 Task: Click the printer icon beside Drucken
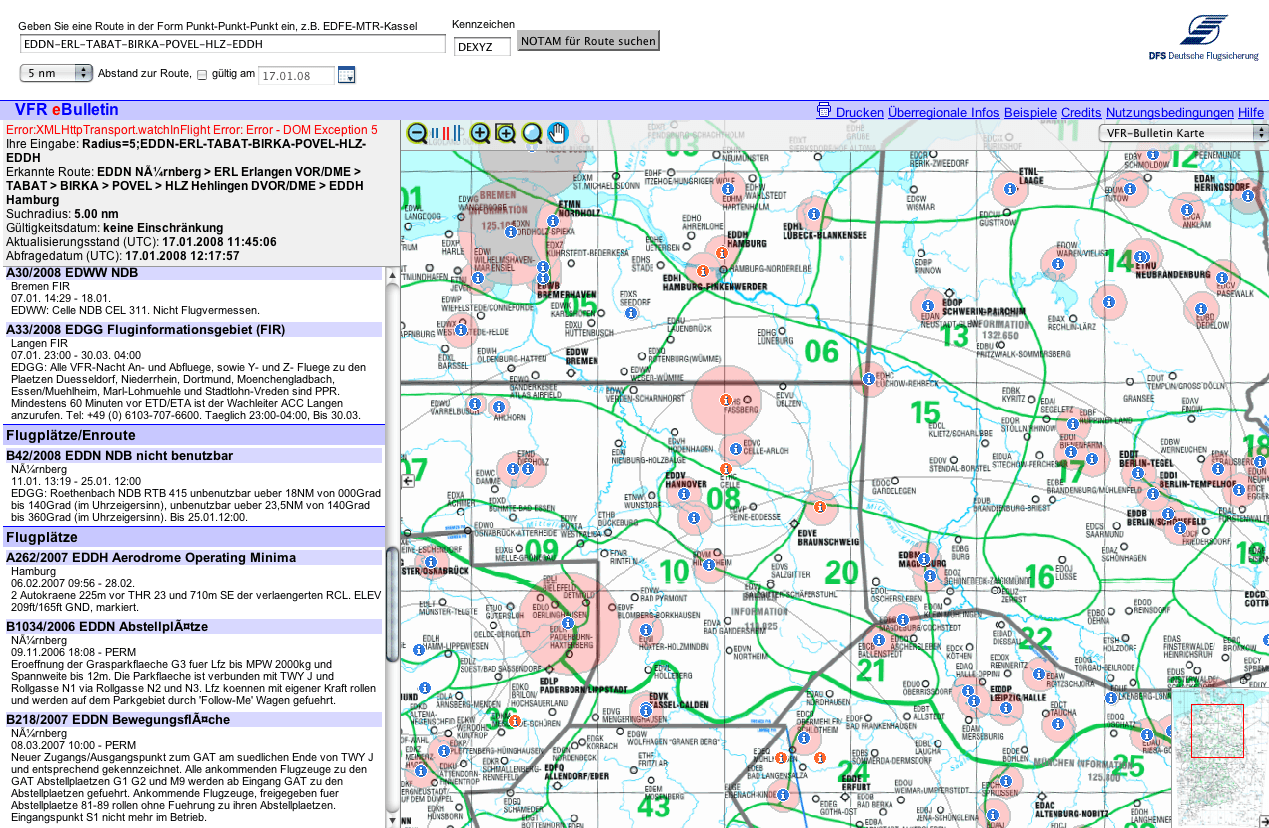click(824, 110)
